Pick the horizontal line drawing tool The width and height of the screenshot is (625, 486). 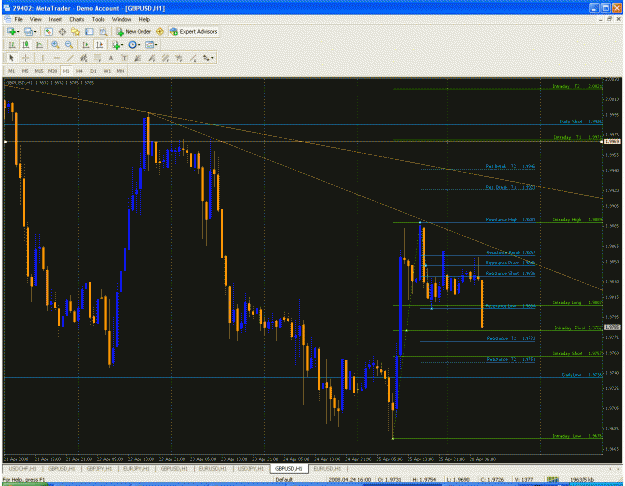(56, 58)
